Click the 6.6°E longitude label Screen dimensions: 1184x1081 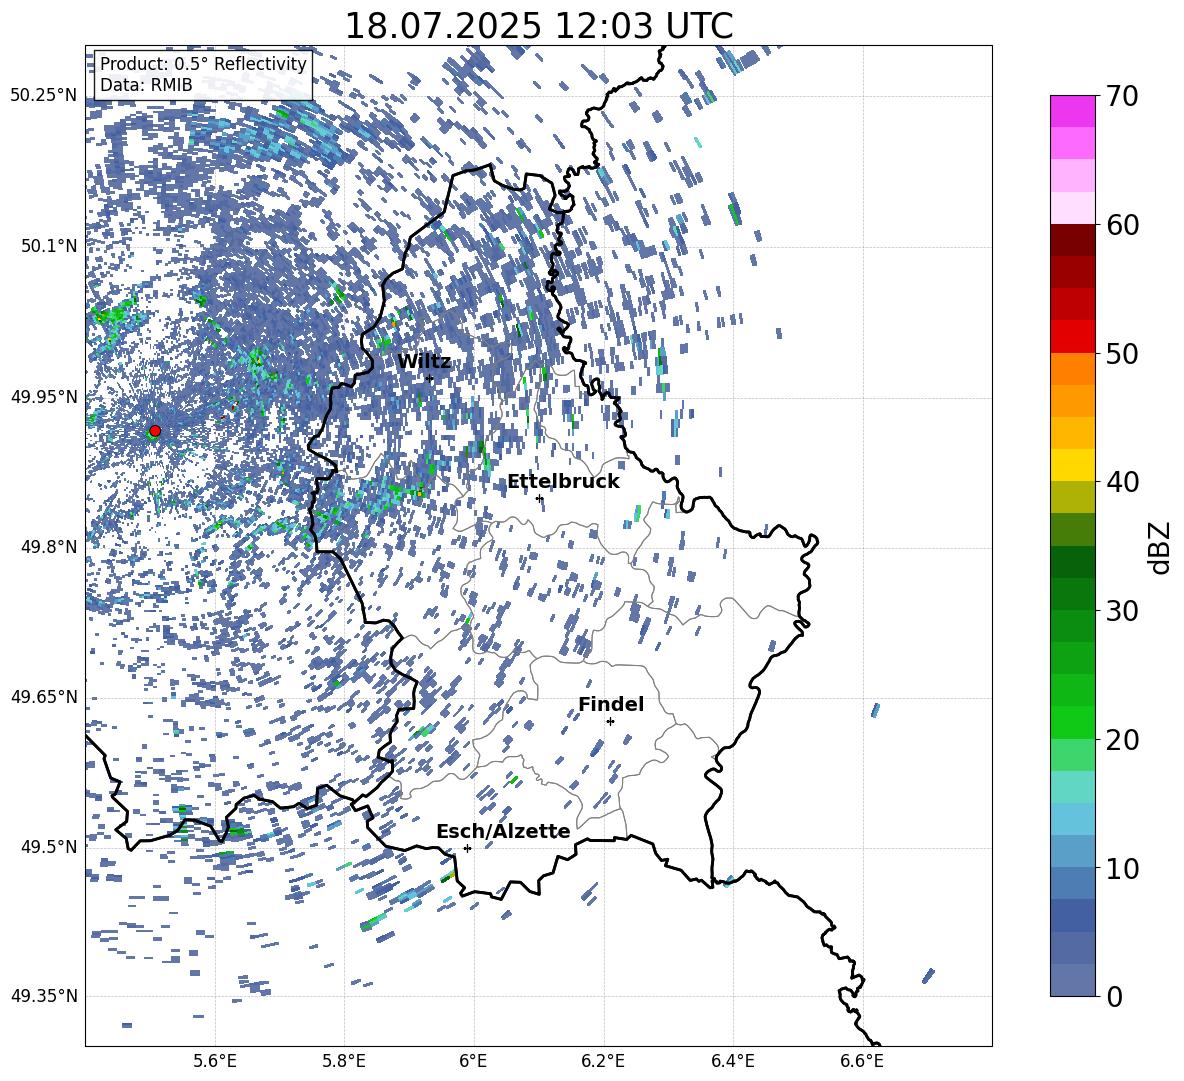pos(862,1061)
